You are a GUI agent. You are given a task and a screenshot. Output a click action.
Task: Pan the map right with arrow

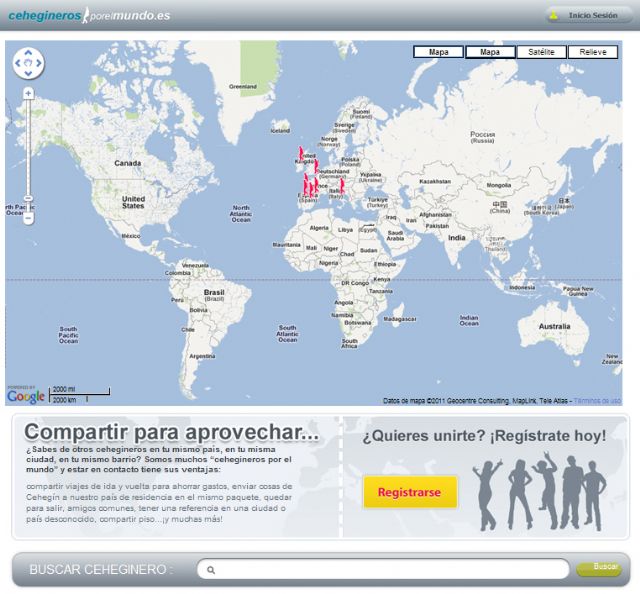tap(38, 64)
